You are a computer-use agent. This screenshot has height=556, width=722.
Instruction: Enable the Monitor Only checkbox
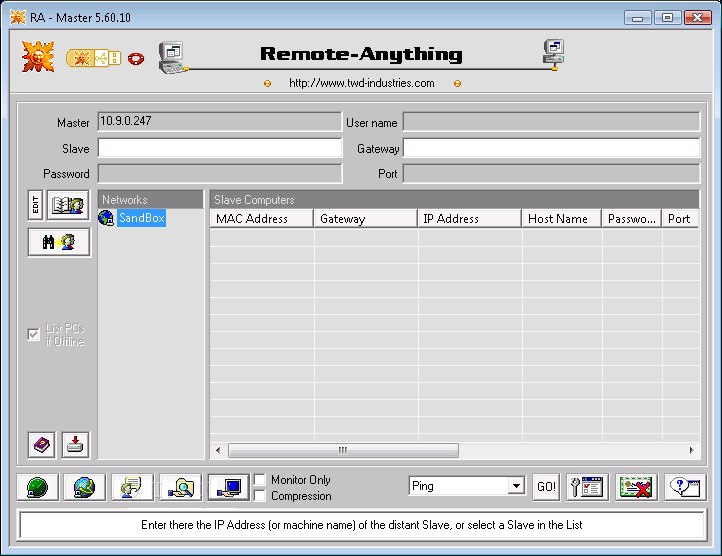[260, 480]
